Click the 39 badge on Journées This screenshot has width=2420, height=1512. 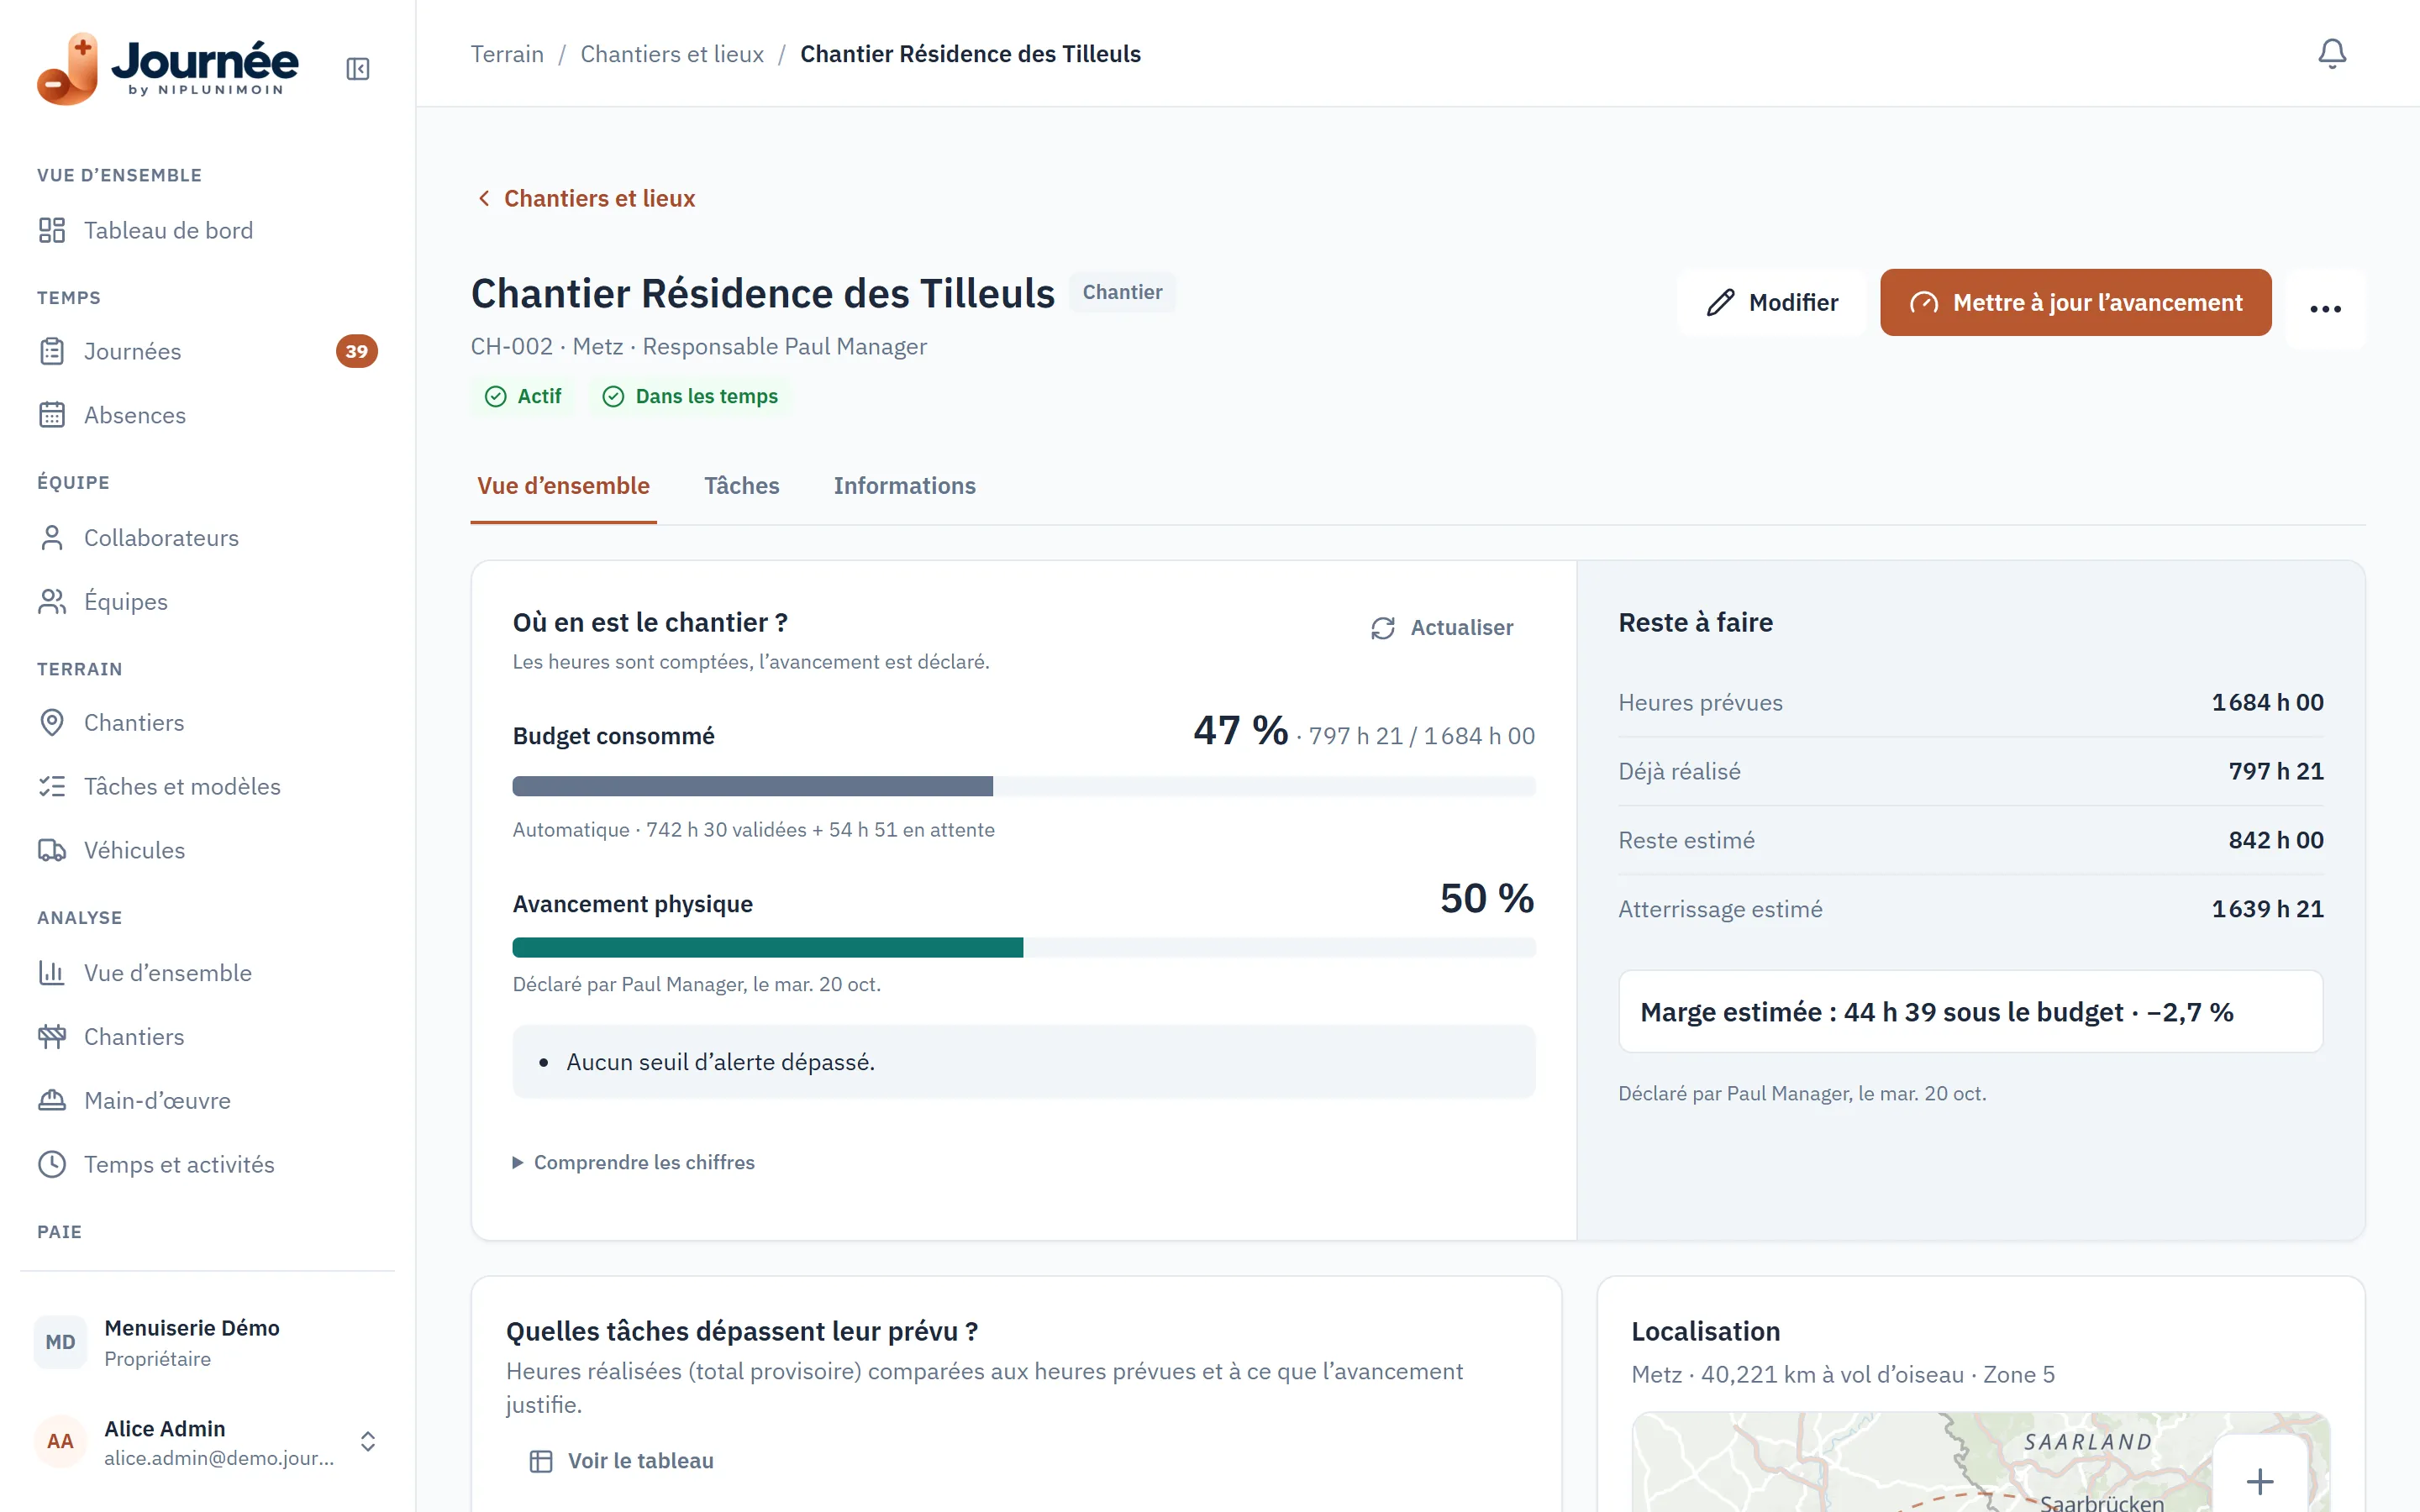point(357,351)
